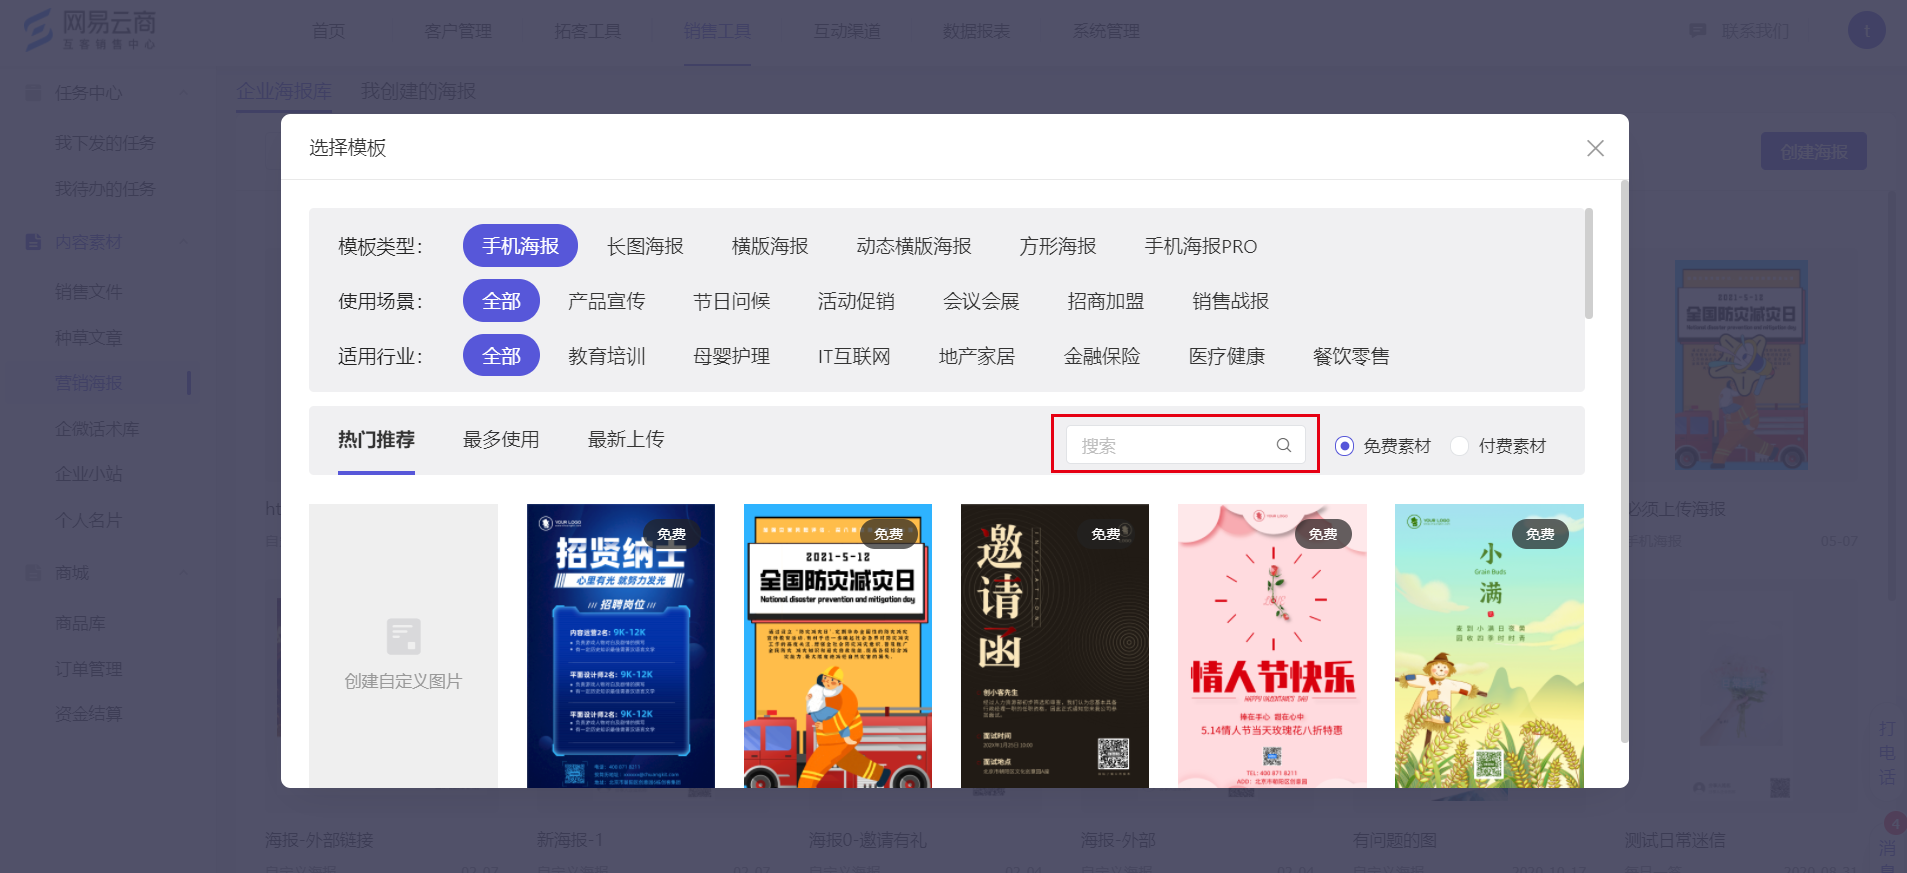Collapse the 商城 sidebar section
1907x873 pixels.
(x=184, y=573)
